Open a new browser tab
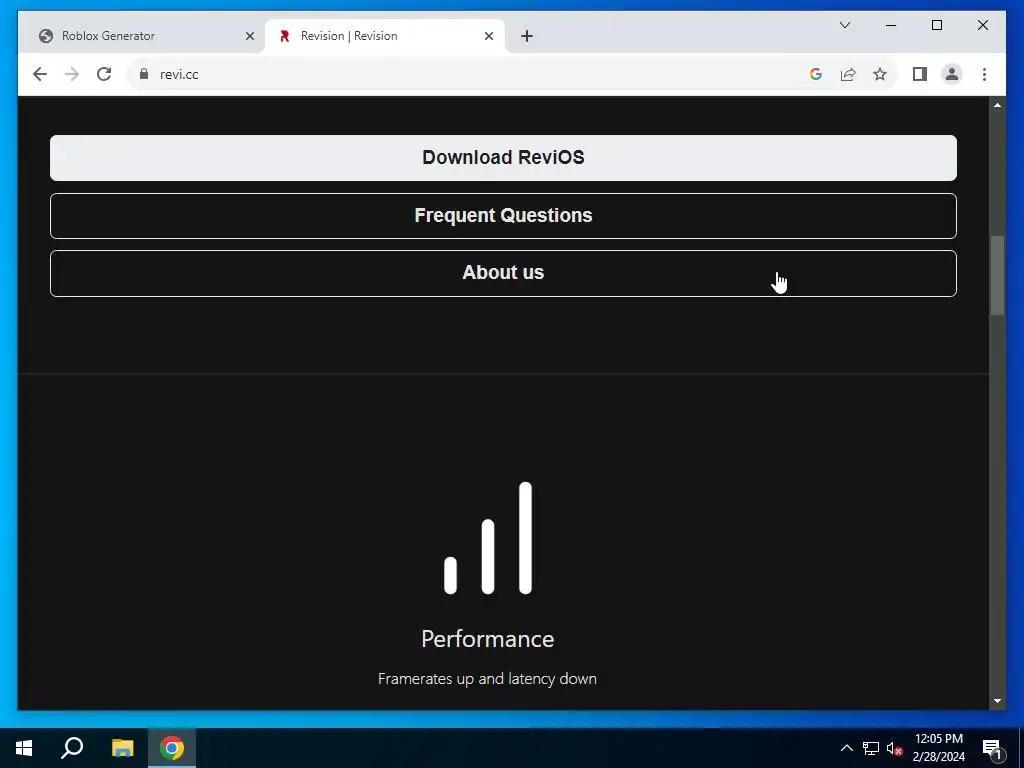Image resolution: width=1024 pixels, height=768 pixels. (527, 36)
